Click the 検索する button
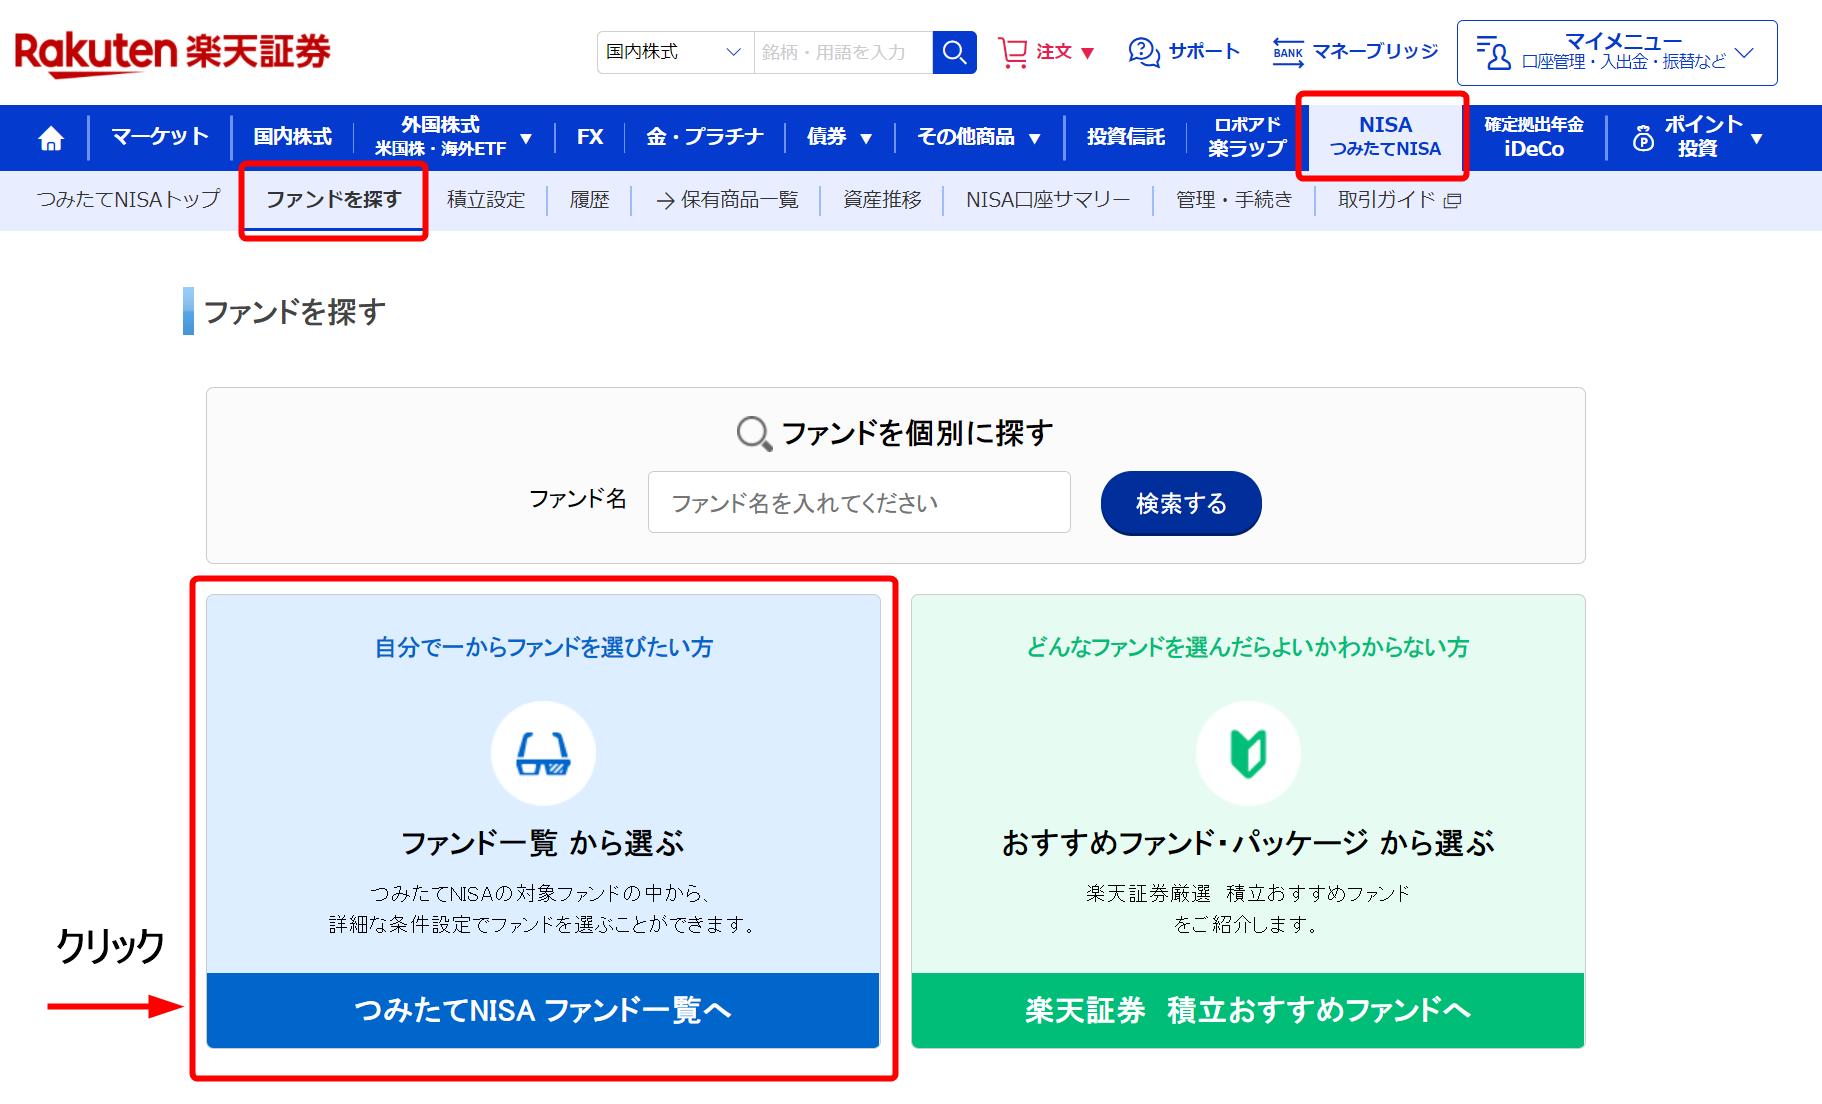This screenshot has width=1822, height=1104. tap(1181, 503)
